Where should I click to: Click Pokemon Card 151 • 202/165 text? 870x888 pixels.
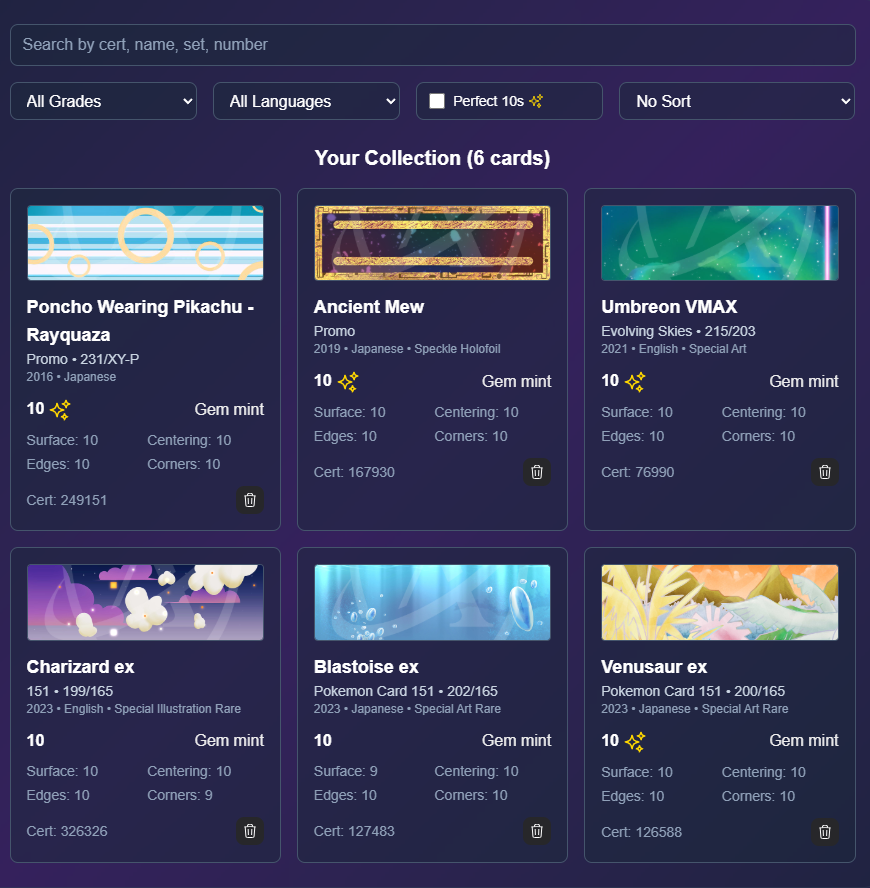click(406, 691)
